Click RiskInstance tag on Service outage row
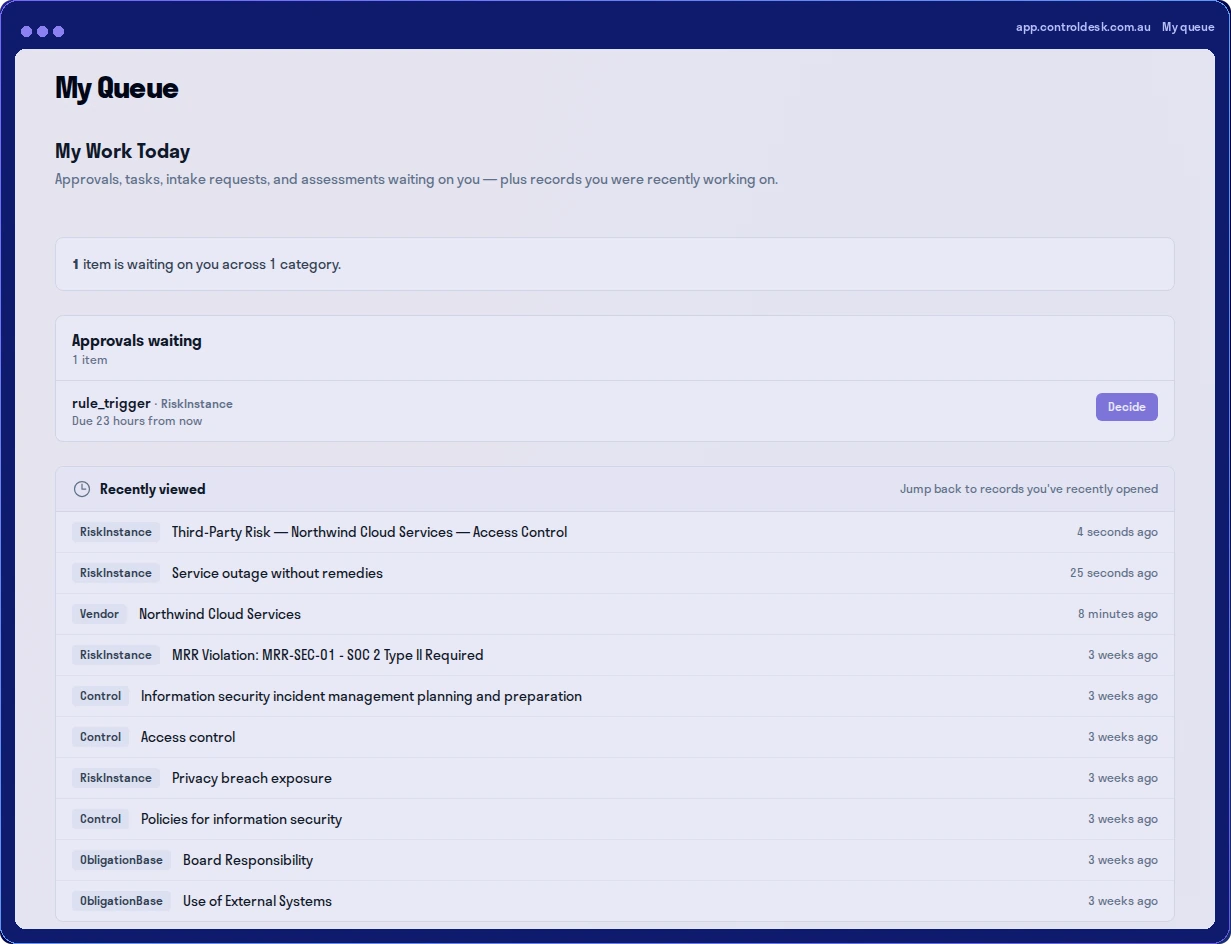Viewport: 1231px width, 944px height. 116,573
